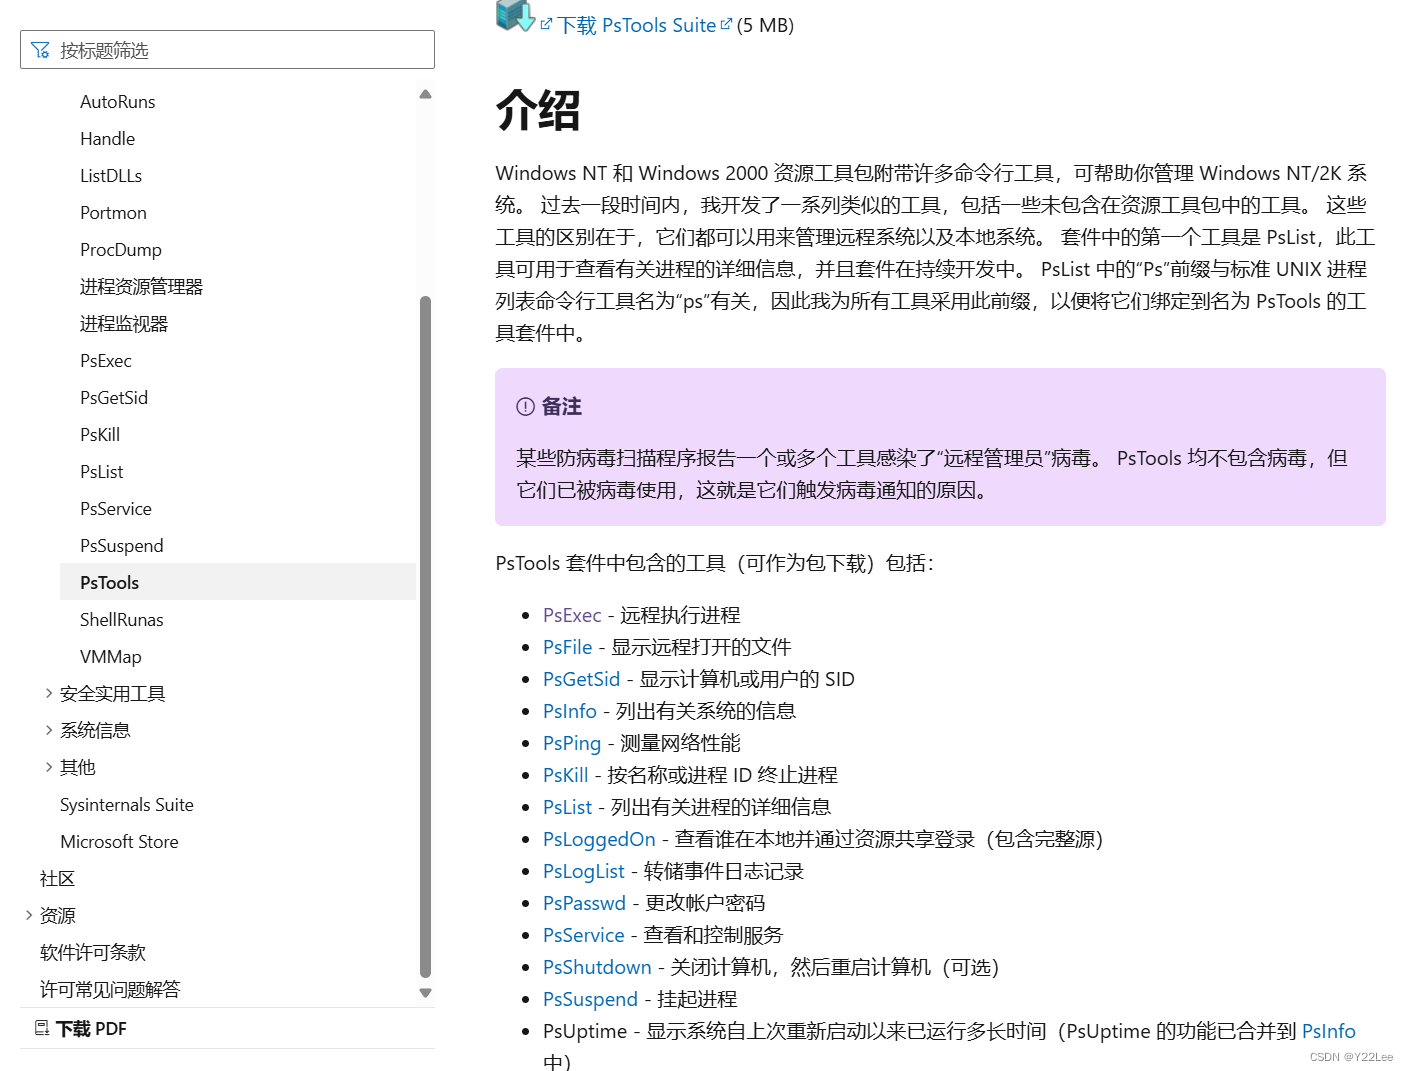Open the PsExec link in tool list
This screenshot has width=1408, height=1071.
(572, 615)
